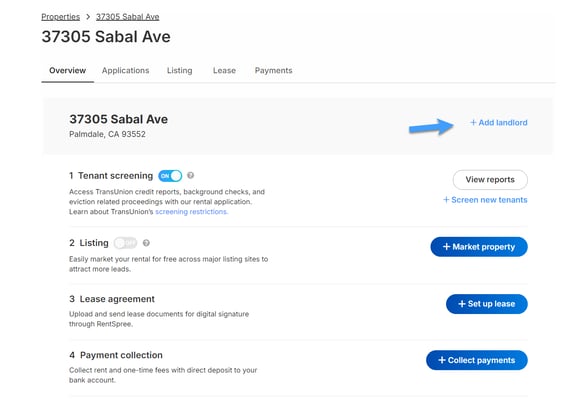Image resolution: width=572 pixels, height=400 pixels.
Task: Click the help icon next to Listing
Action: tap(146, 243)
